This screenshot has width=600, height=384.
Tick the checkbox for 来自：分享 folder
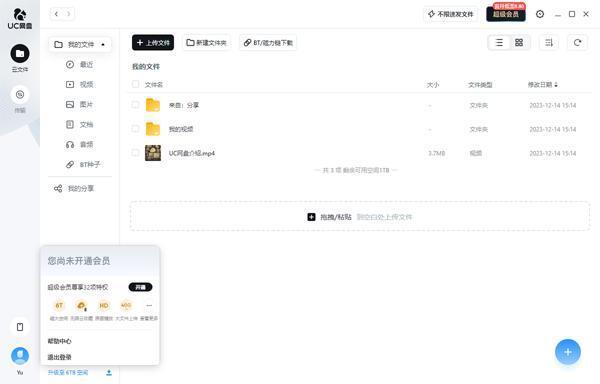[x=135, y=104]
